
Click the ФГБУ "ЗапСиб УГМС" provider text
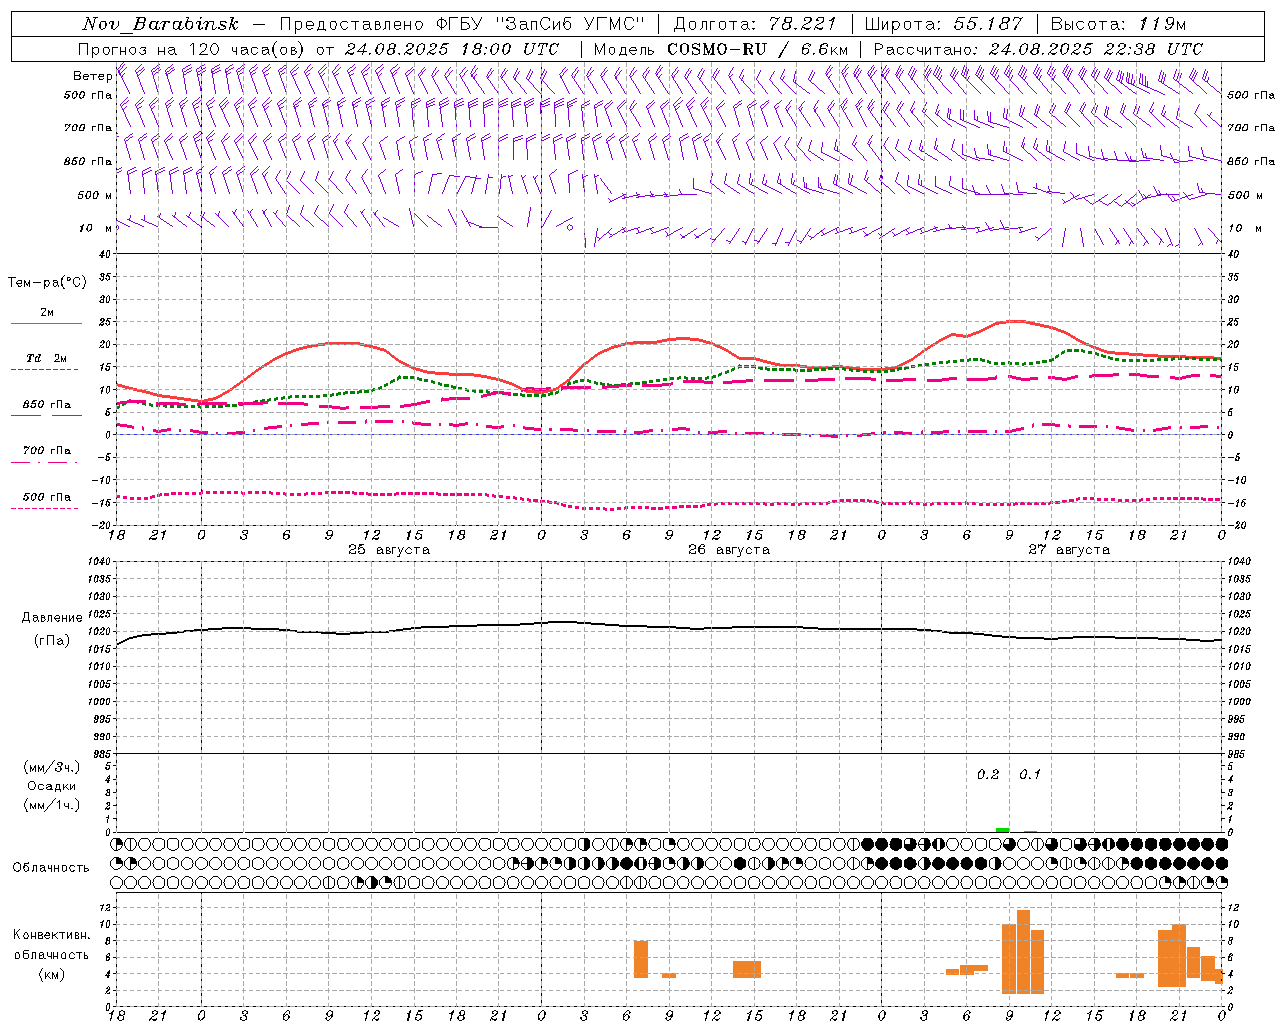tap(541, 24)
